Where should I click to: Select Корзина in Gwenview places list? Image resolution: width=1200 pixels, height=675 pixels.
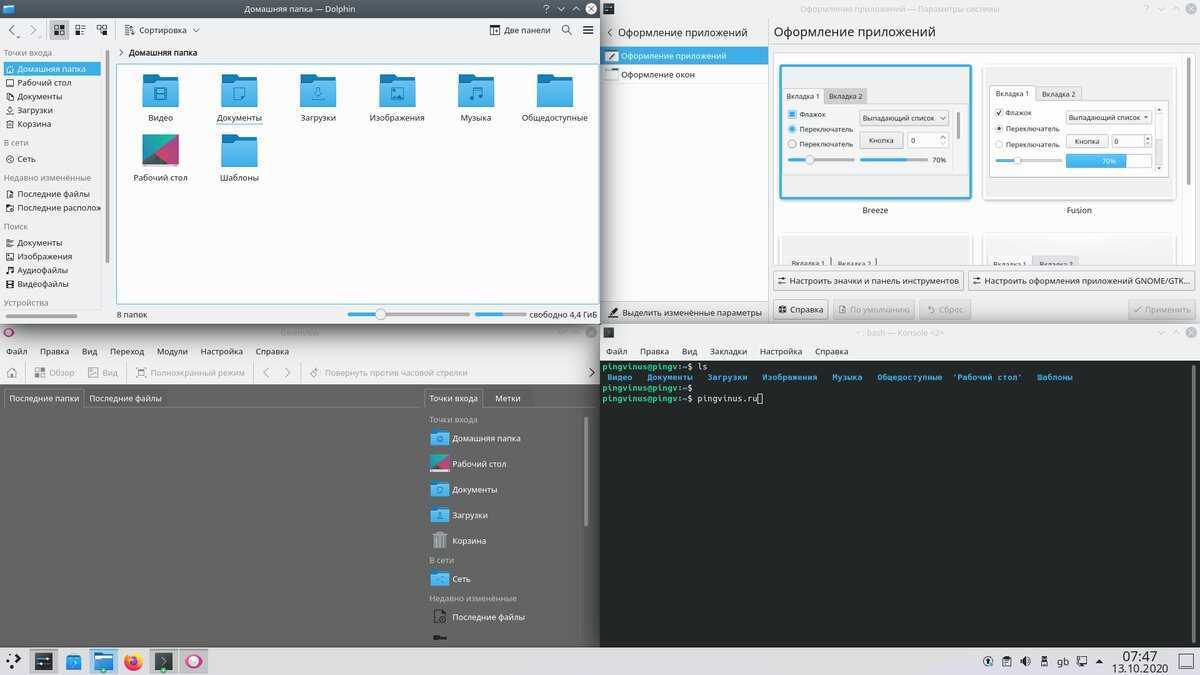point(458,540)
